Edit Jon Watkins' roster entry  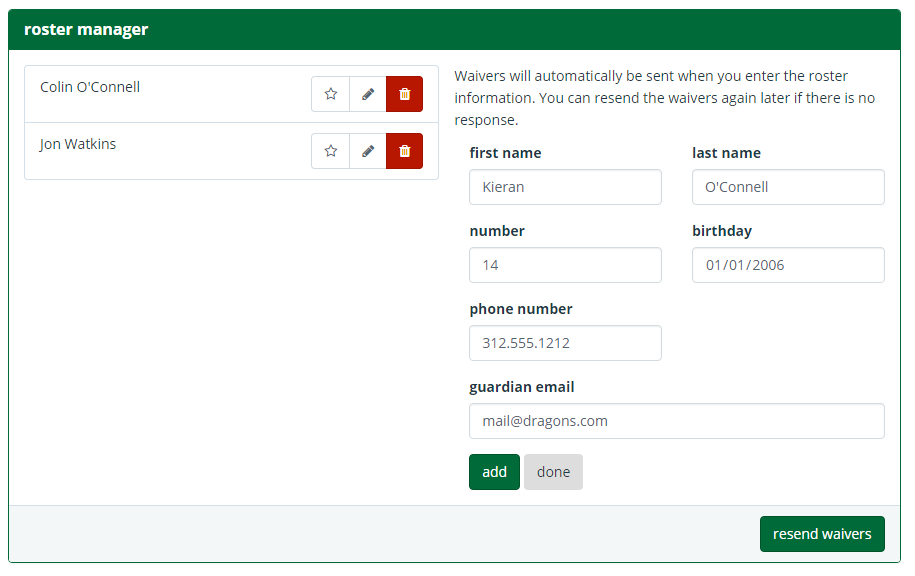point(368,151)
